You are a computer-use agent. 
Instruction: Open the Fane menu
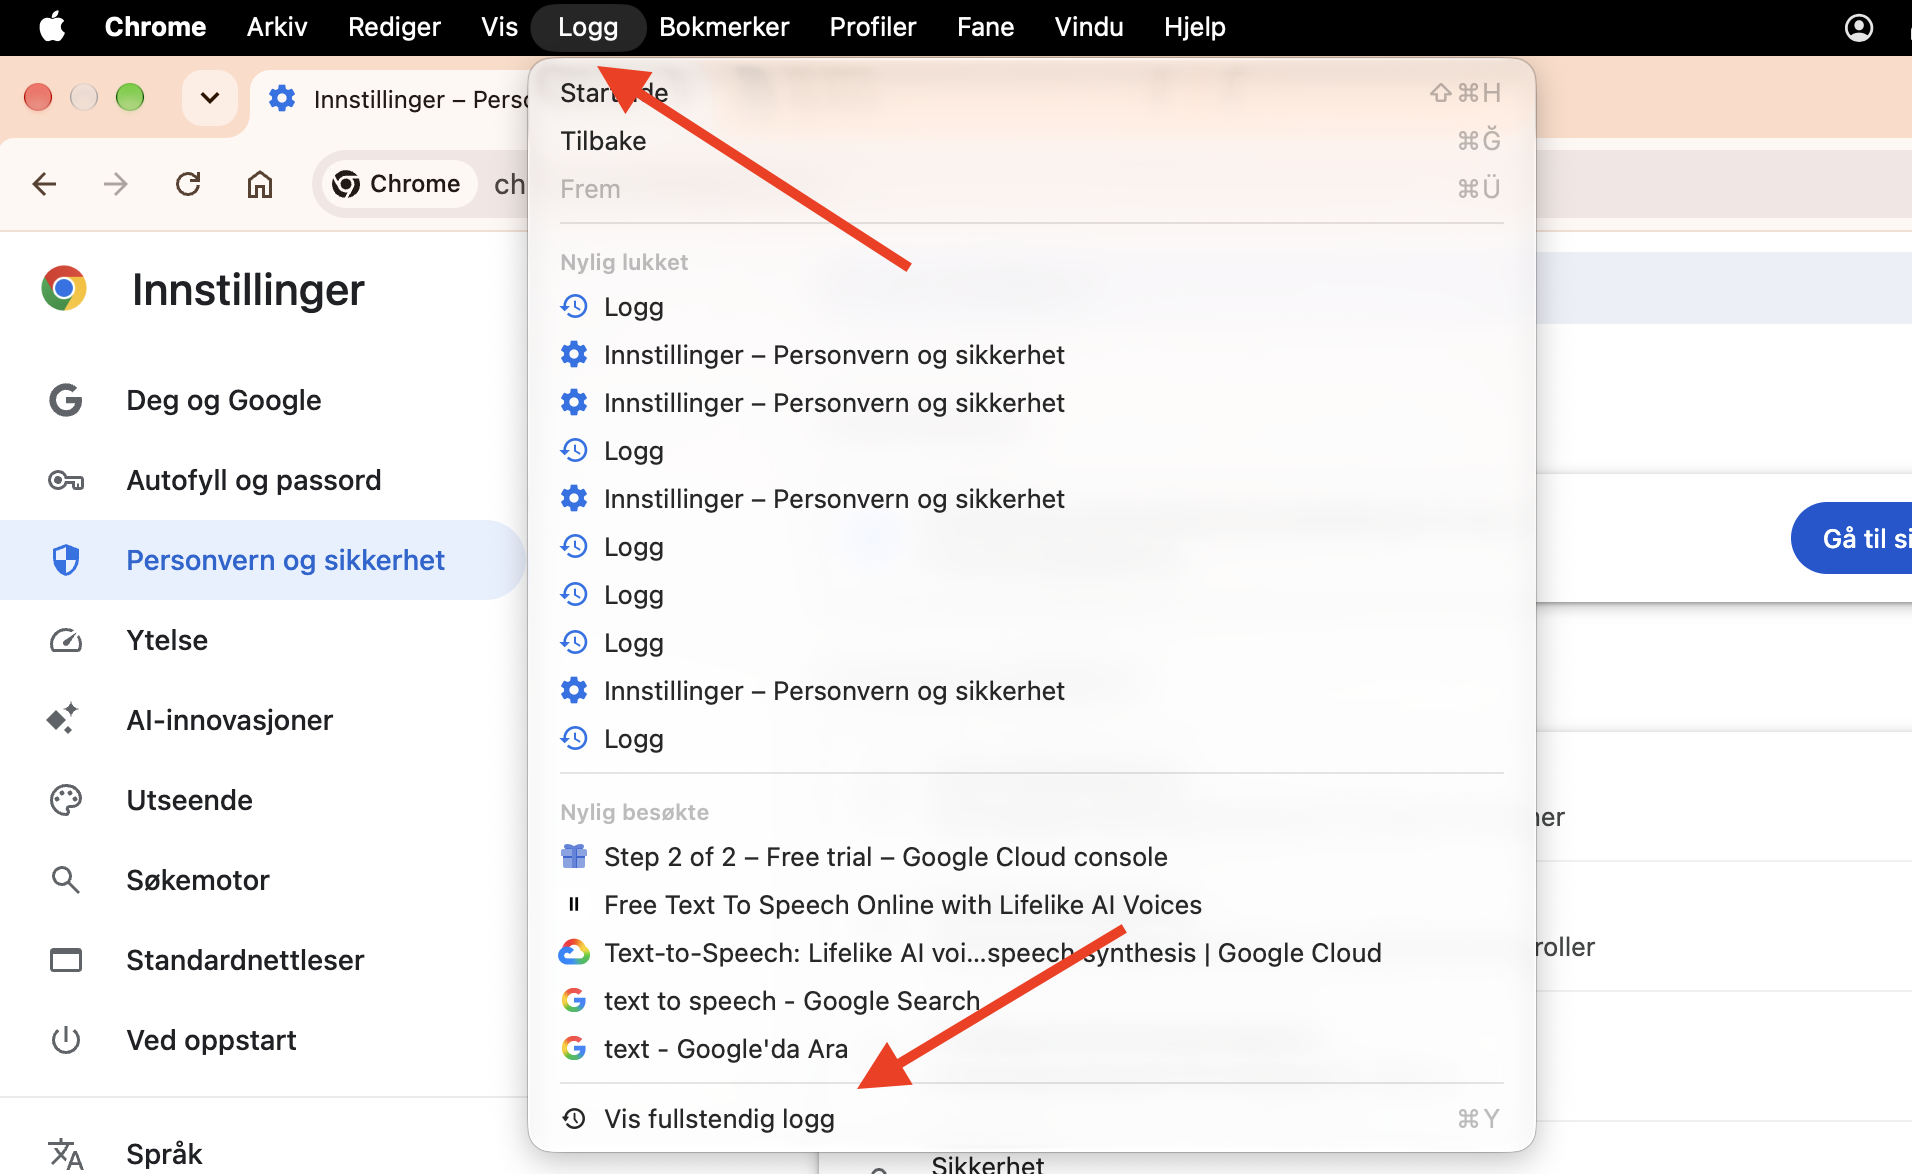pos(985,27)
